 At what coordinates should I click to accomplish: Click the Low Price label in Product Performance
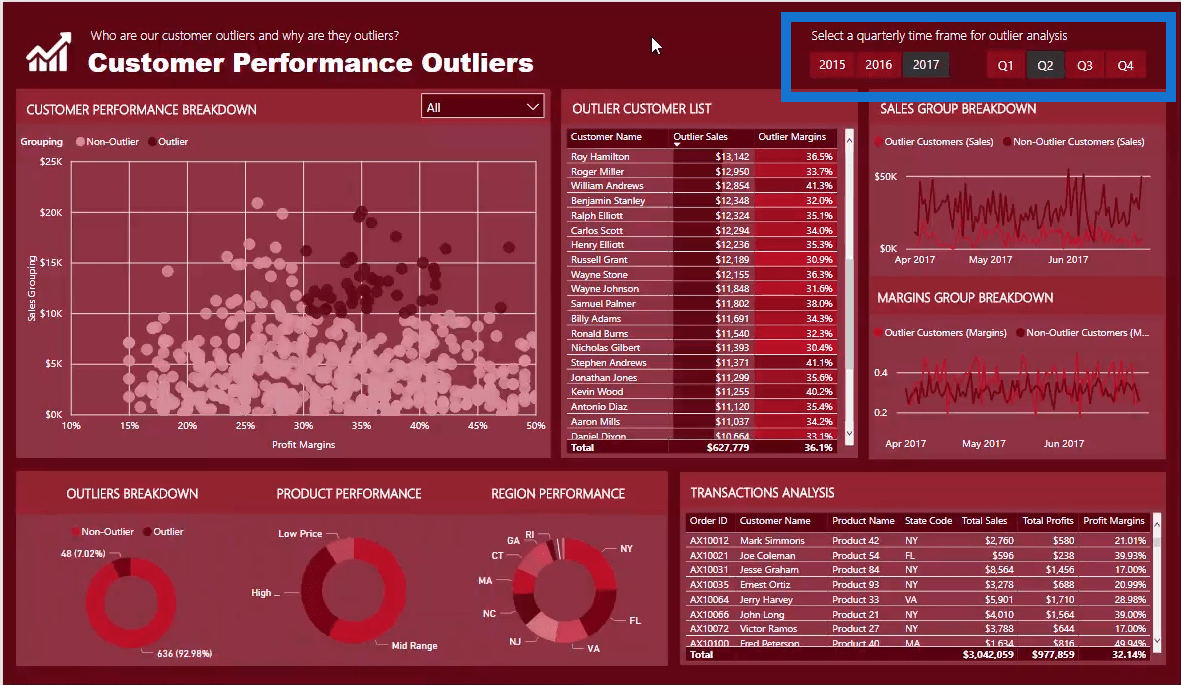(300, 534)
